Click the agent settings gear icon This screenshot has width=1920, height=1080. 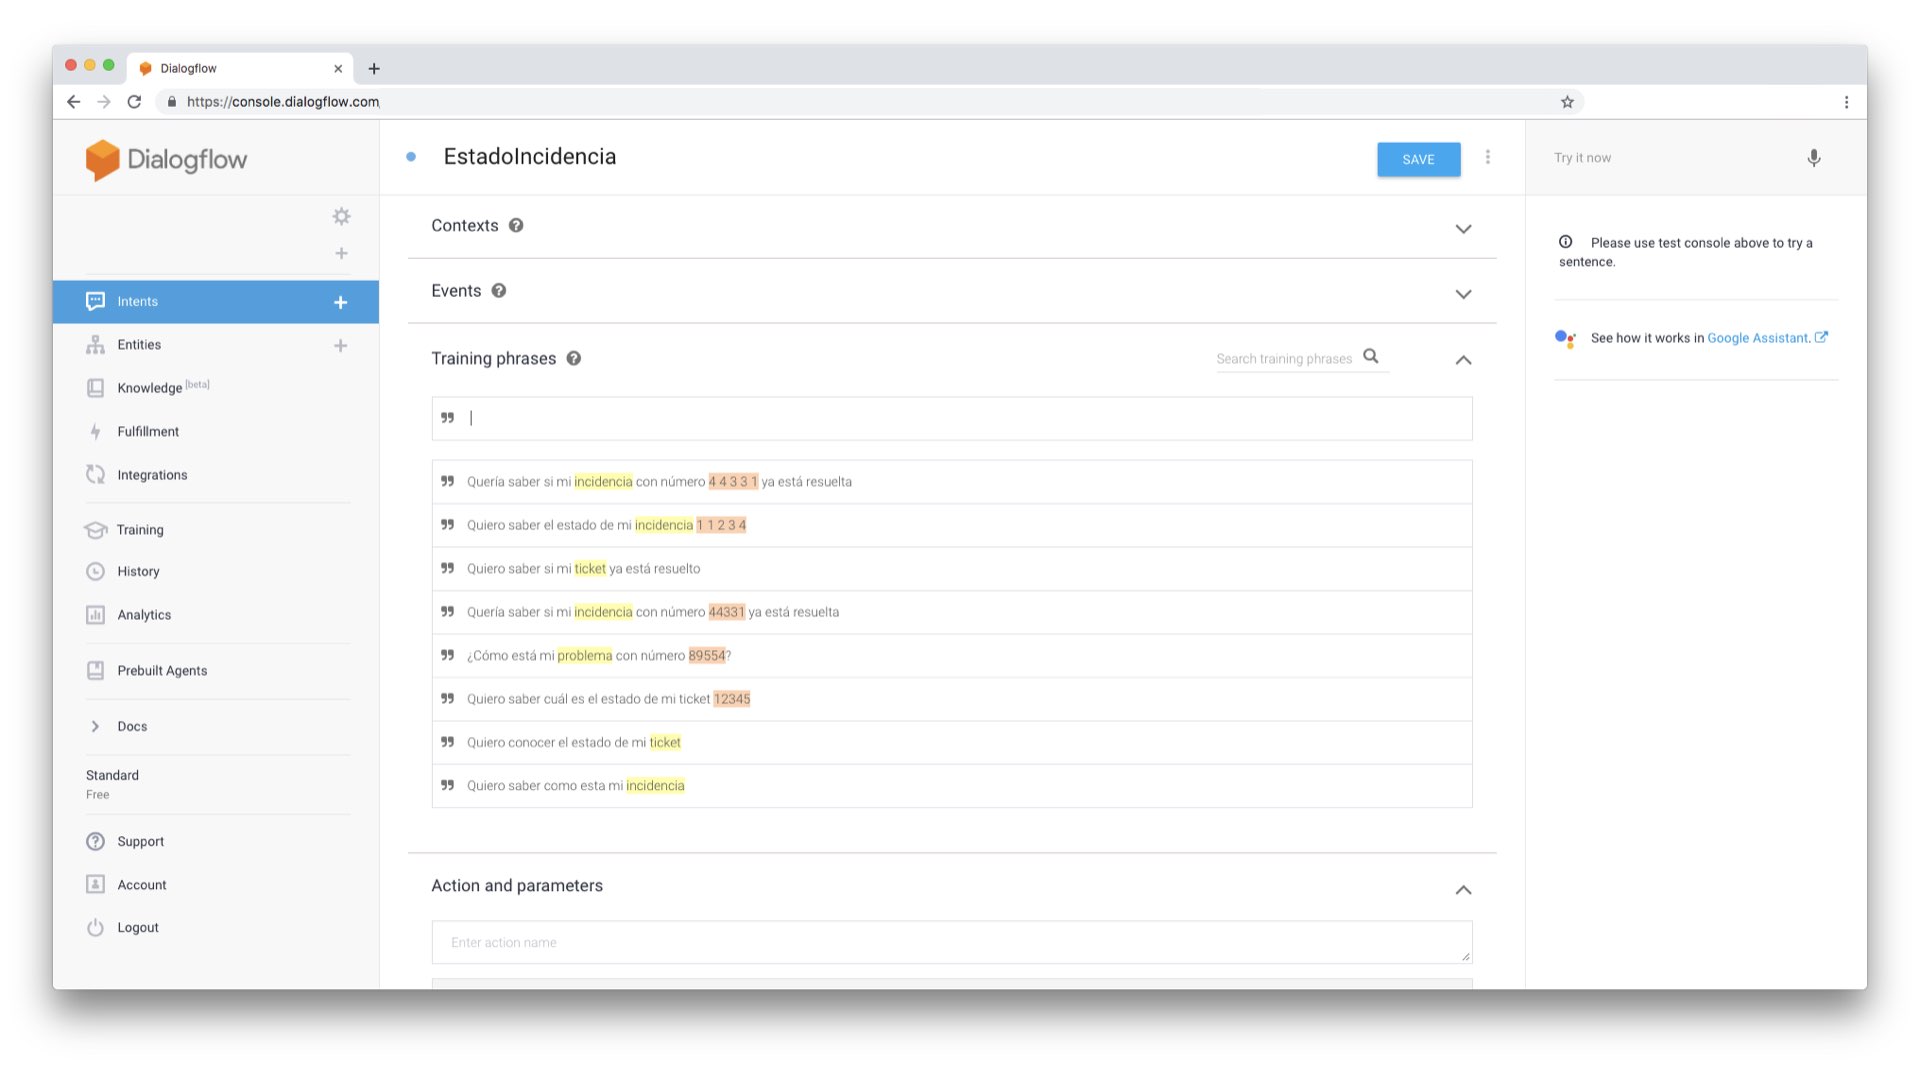[341, 216]
